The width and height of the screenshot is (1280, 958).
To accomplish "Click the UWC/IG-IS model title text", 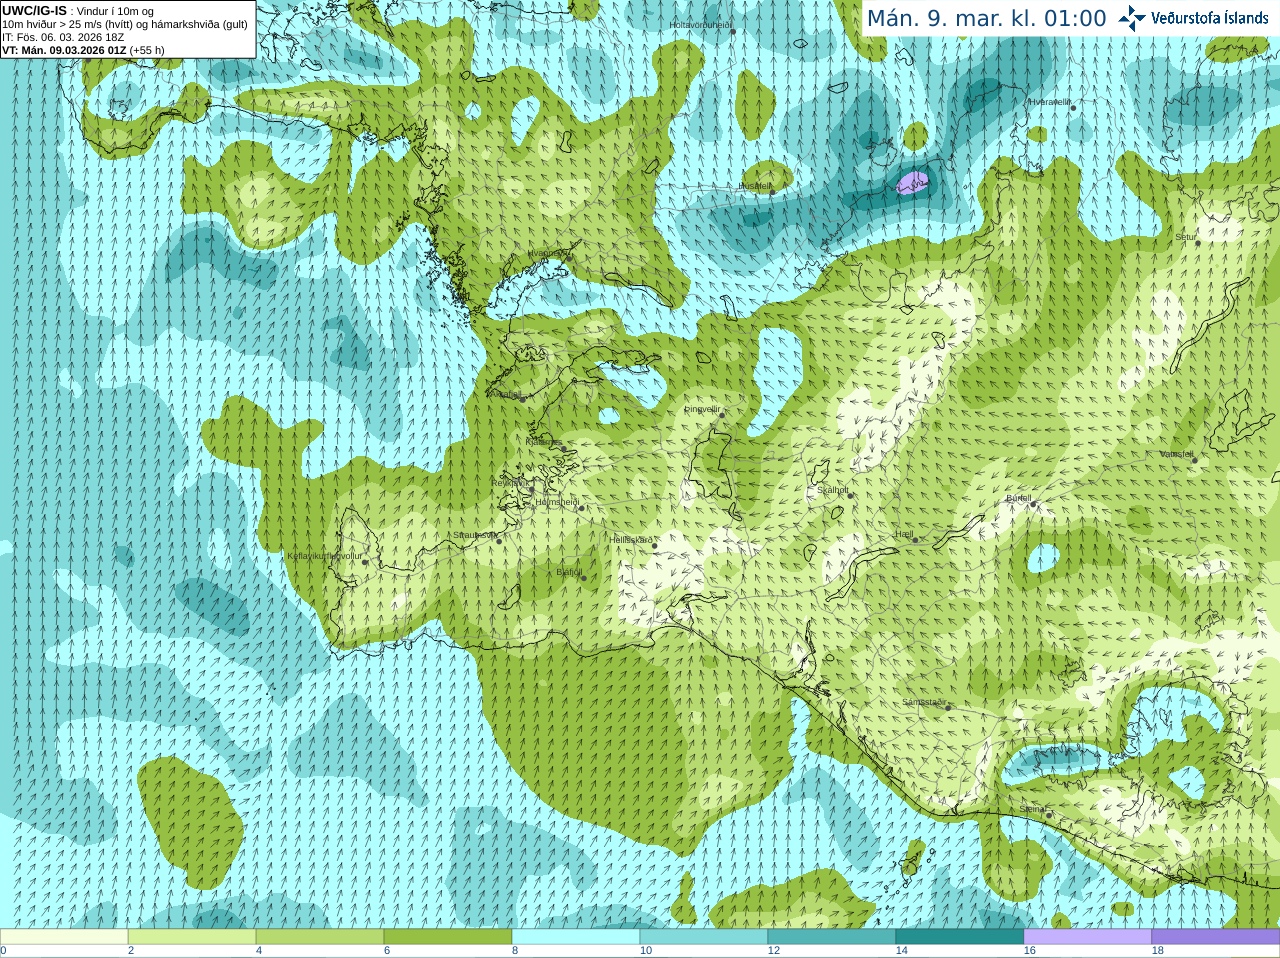I will (x=35, y=10).
